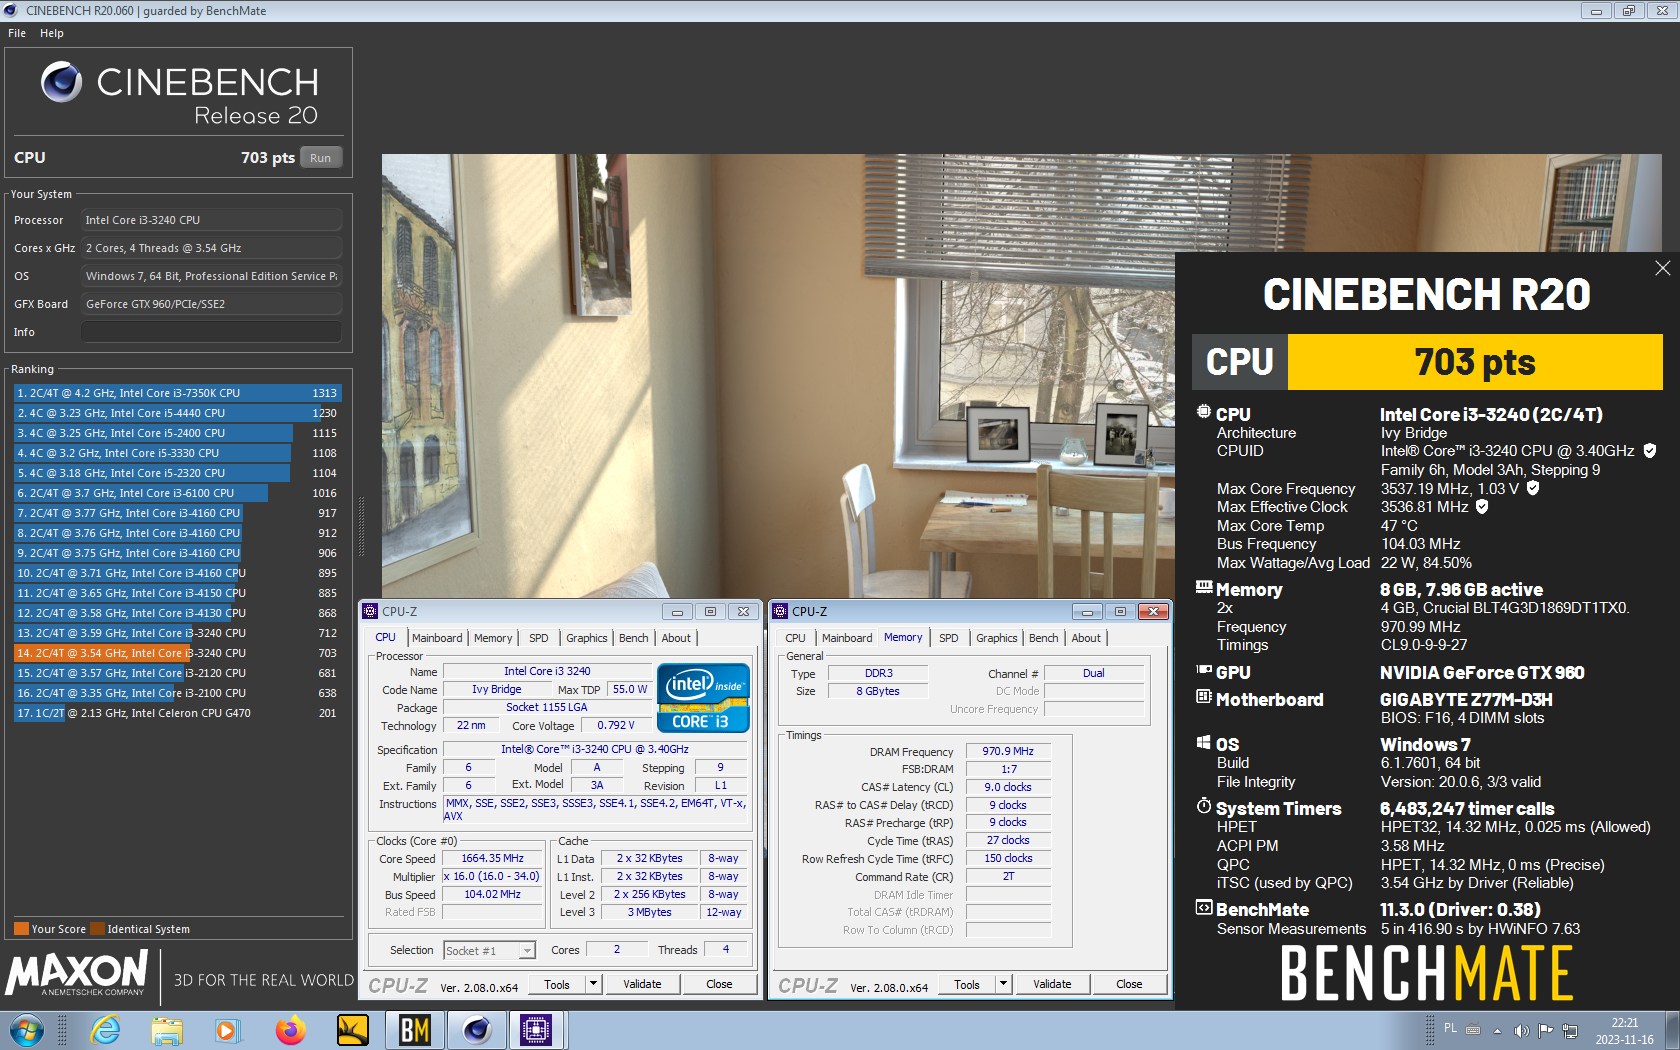The height and width of the screenshot is (1050, 1680).
Task: Switch to Bench tab in left CPU-Z window
Action: pyautogui.click(x=634, y=638)
